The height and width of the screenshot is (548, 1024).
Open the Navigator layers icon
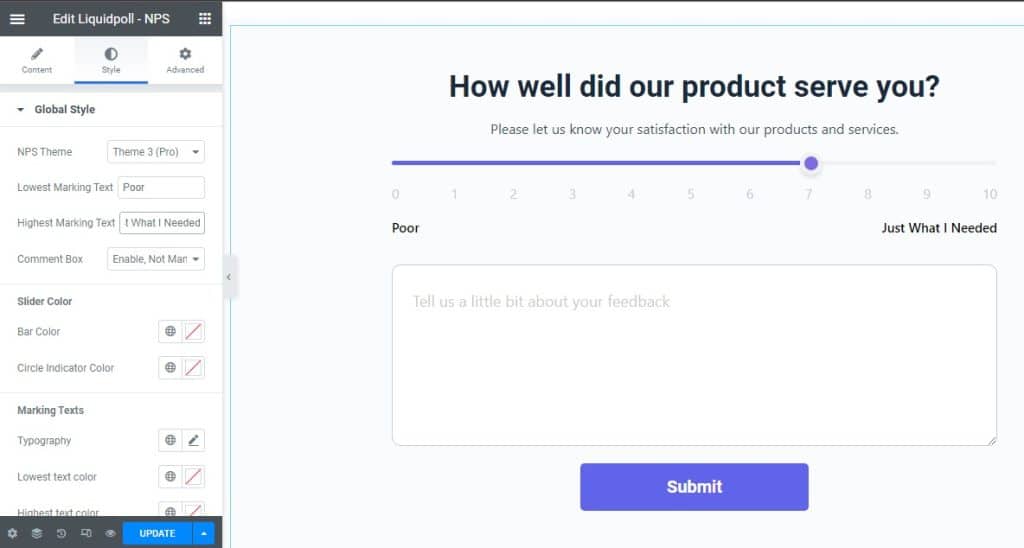(37, 533)
